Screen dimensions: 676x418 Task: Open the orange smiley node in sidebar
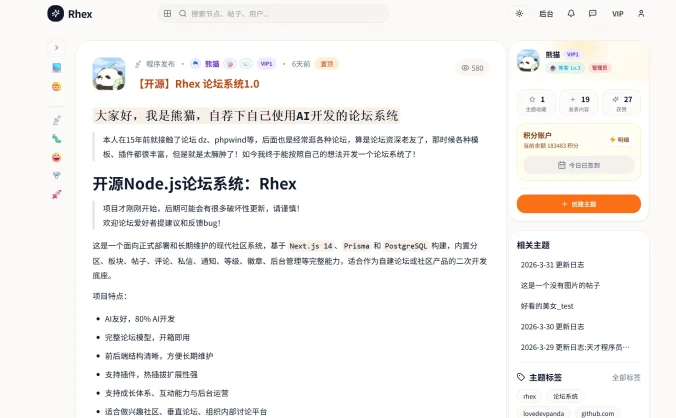56,87
